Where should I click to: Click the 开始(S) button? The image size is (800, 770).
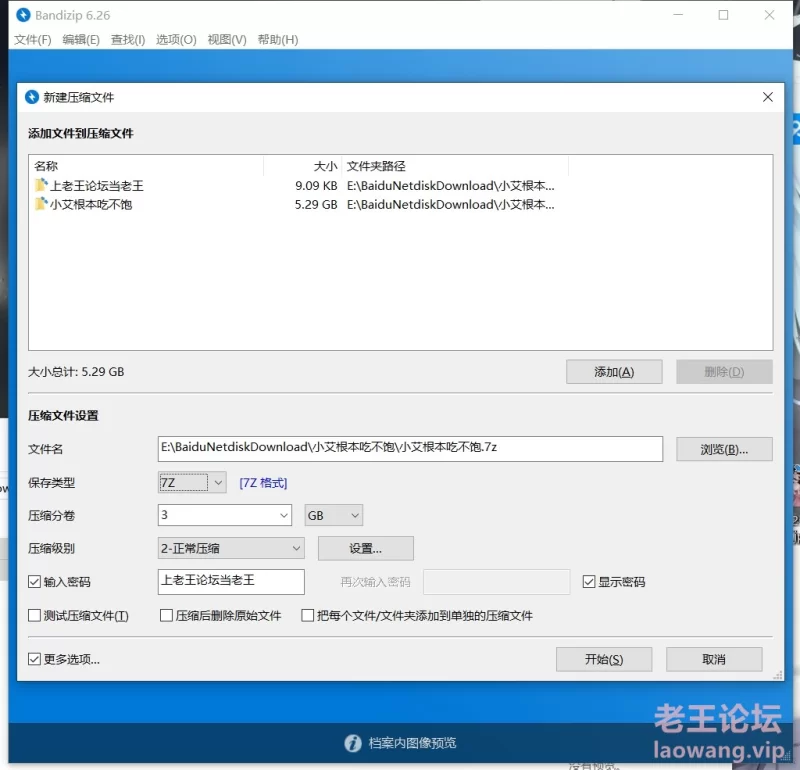click(x=604, y=660)
